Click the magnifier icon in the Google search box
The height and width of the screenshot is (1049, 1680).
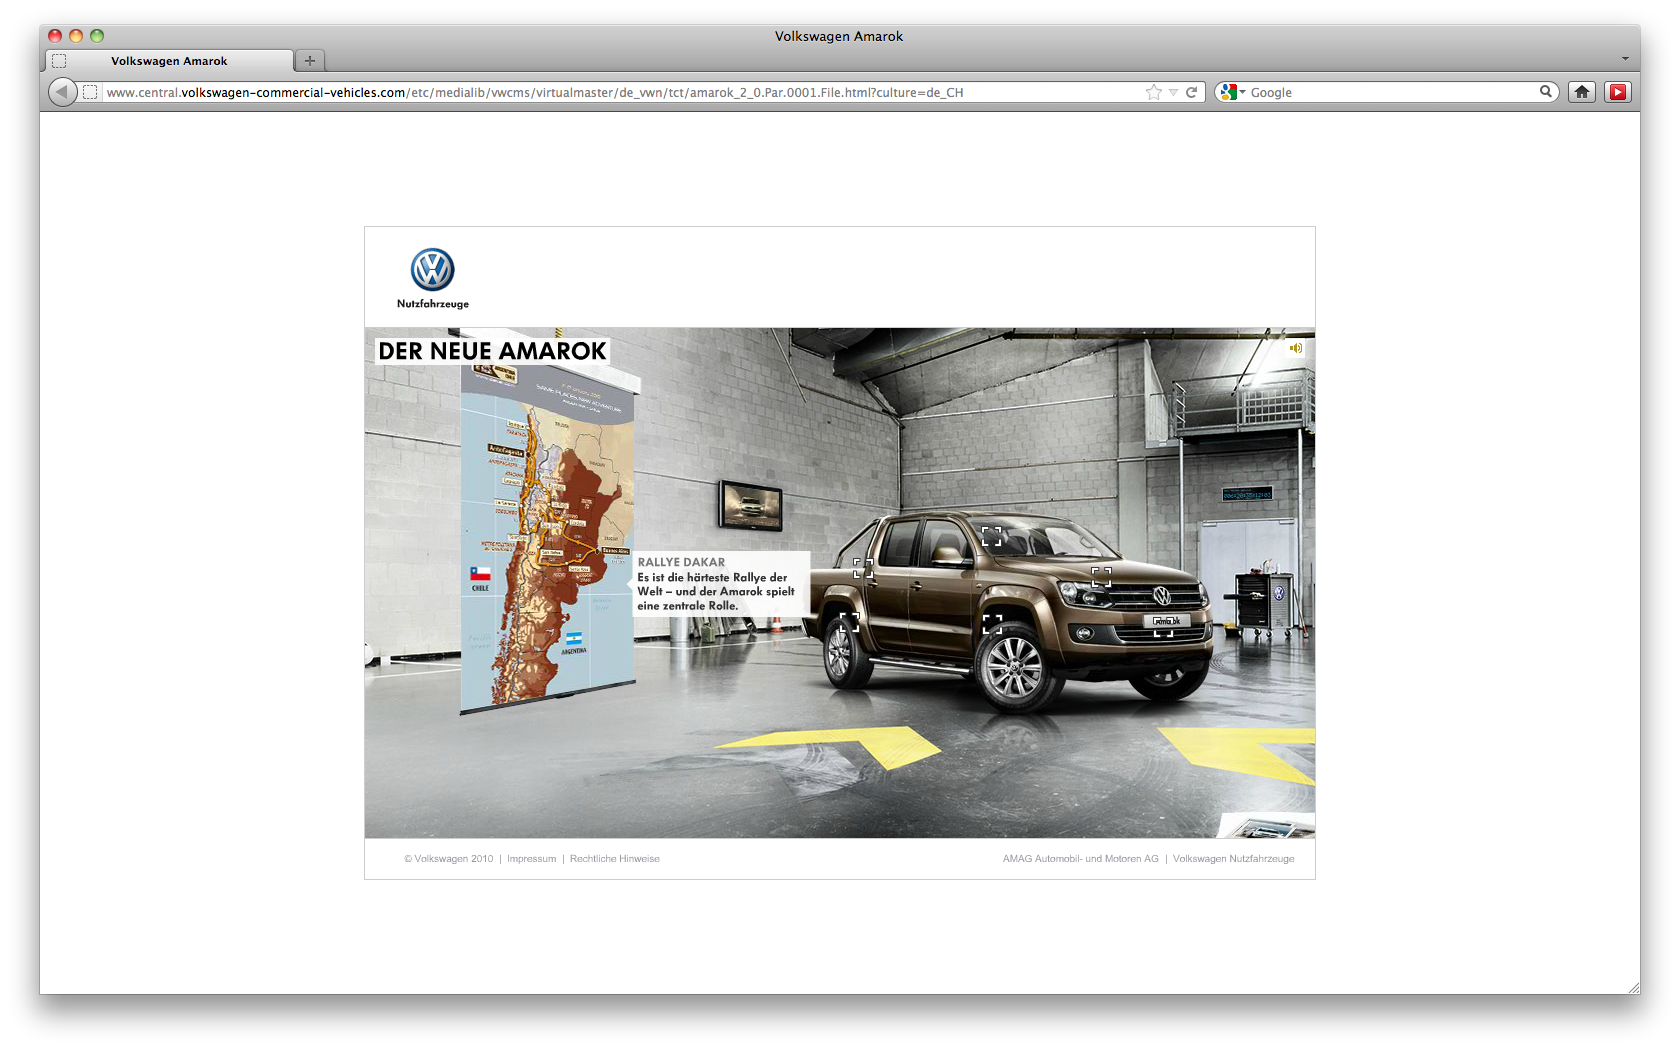pos(1546,91)
